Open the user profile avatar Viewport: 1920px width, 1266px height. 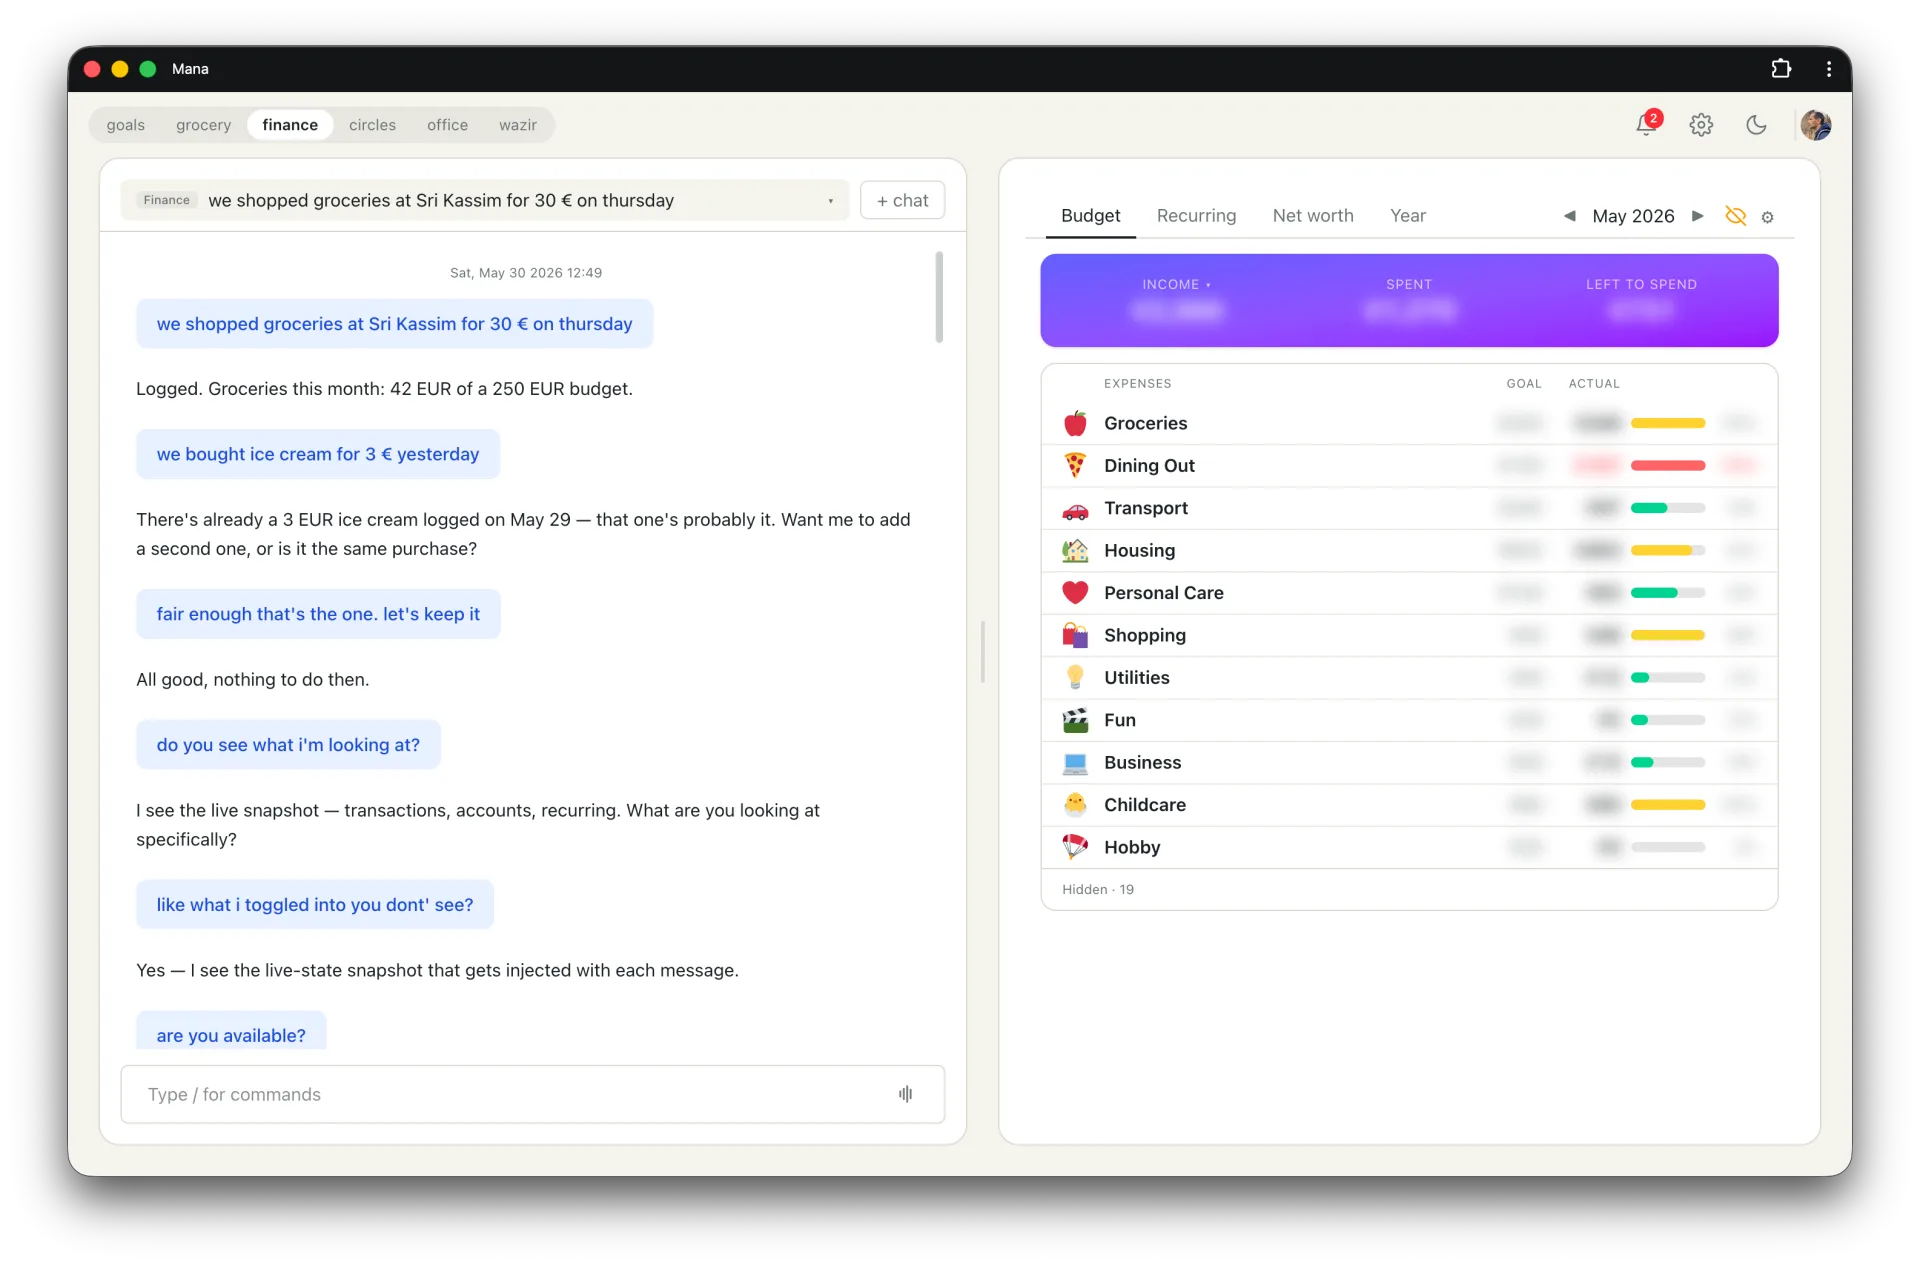click(x=1815, y=125)
